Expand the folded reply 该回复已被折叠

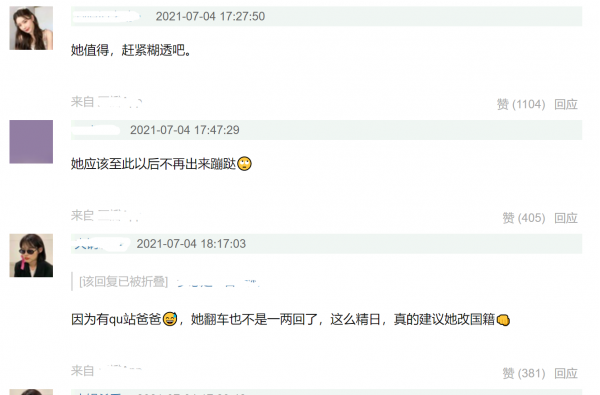pyautogui.click(x=124, y=282)
